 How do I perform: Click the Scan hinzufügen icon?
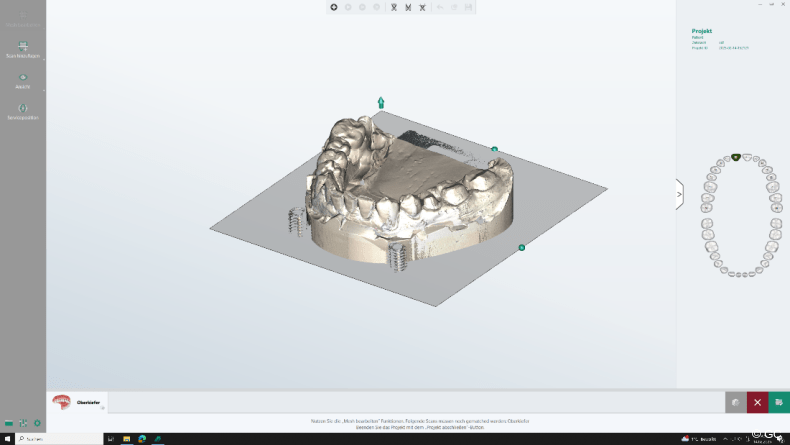click(23, 46)
